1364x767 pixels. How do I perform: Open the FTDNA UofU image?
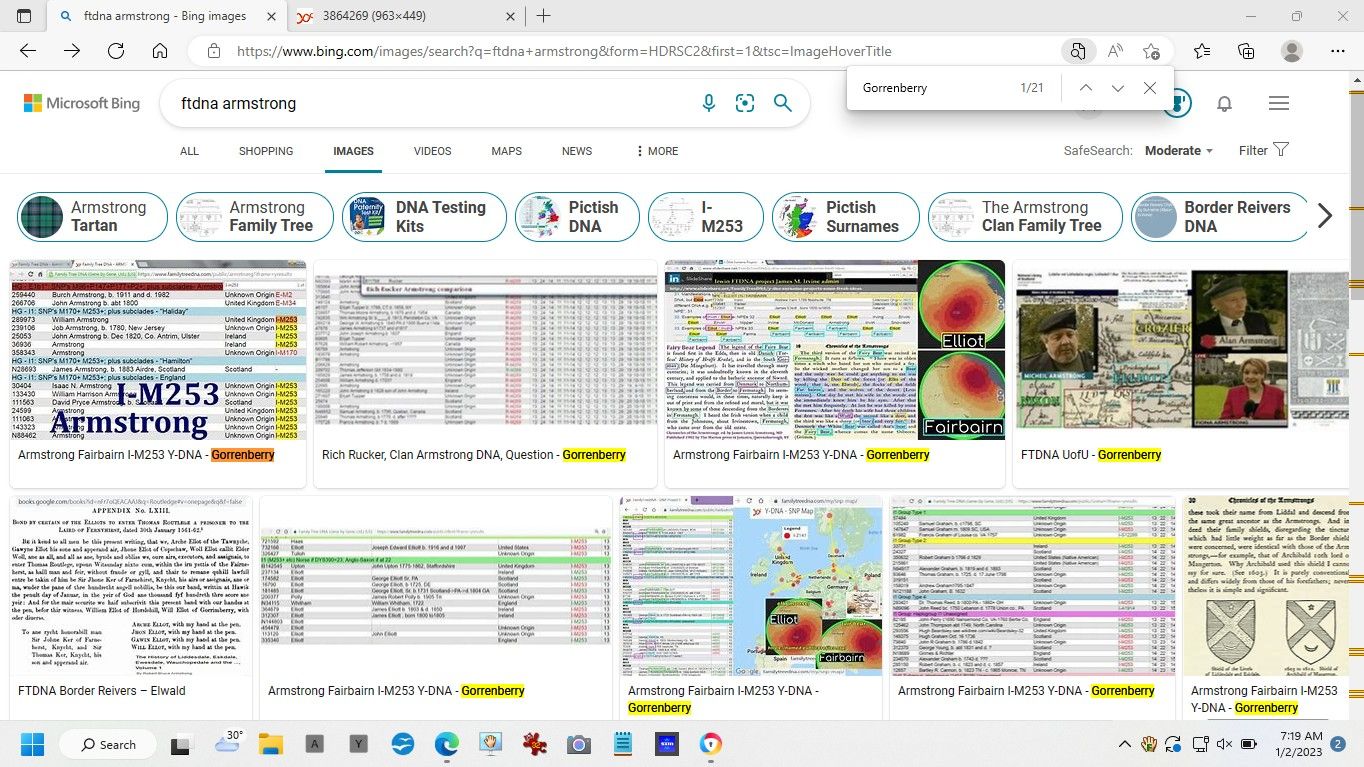(1181, 350)
